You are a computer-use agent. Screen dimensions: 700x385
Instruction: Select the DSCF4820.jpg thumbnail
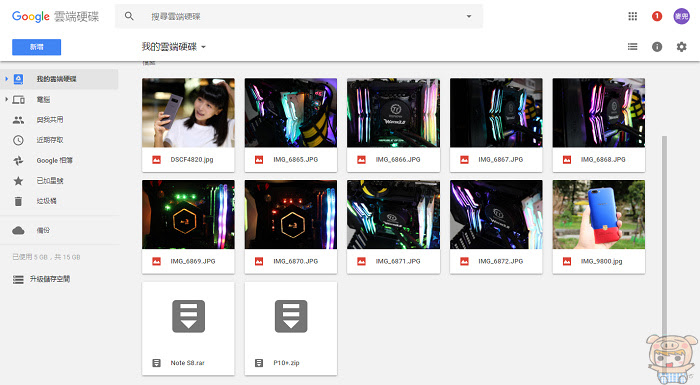[x=188, y=113]
